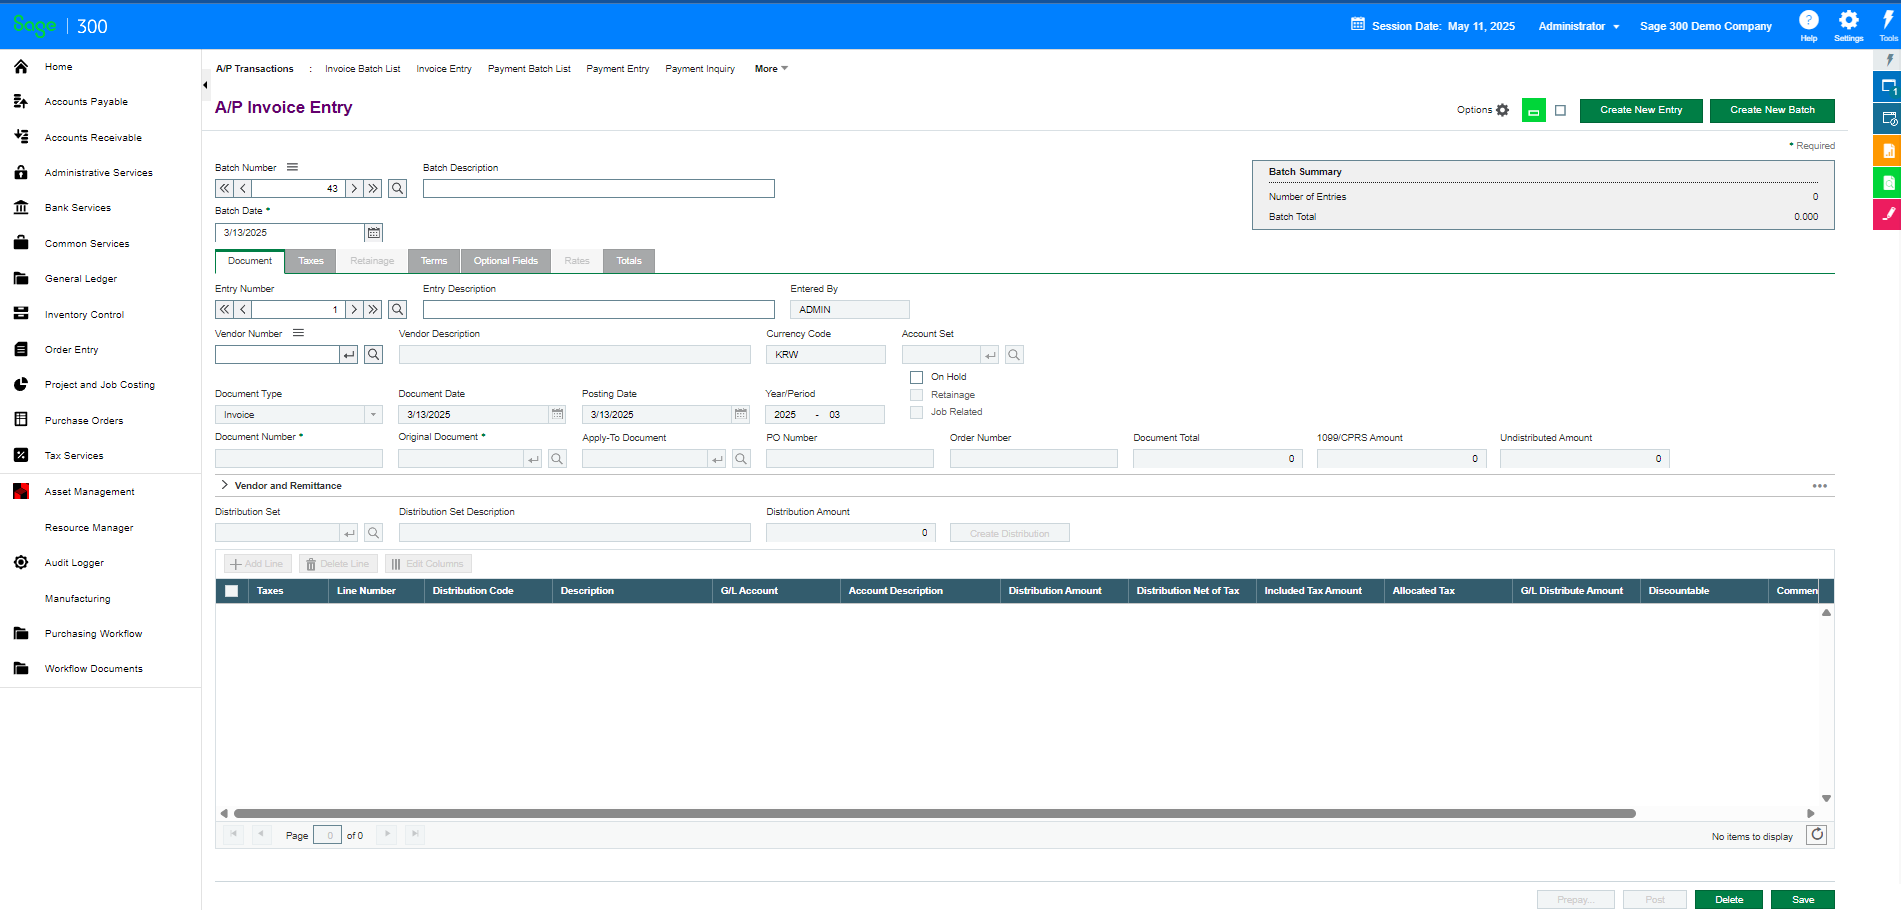This screenshot has height=910, width=1901.
Task: Click the Batch Description field
Action: tap(599, 188)
